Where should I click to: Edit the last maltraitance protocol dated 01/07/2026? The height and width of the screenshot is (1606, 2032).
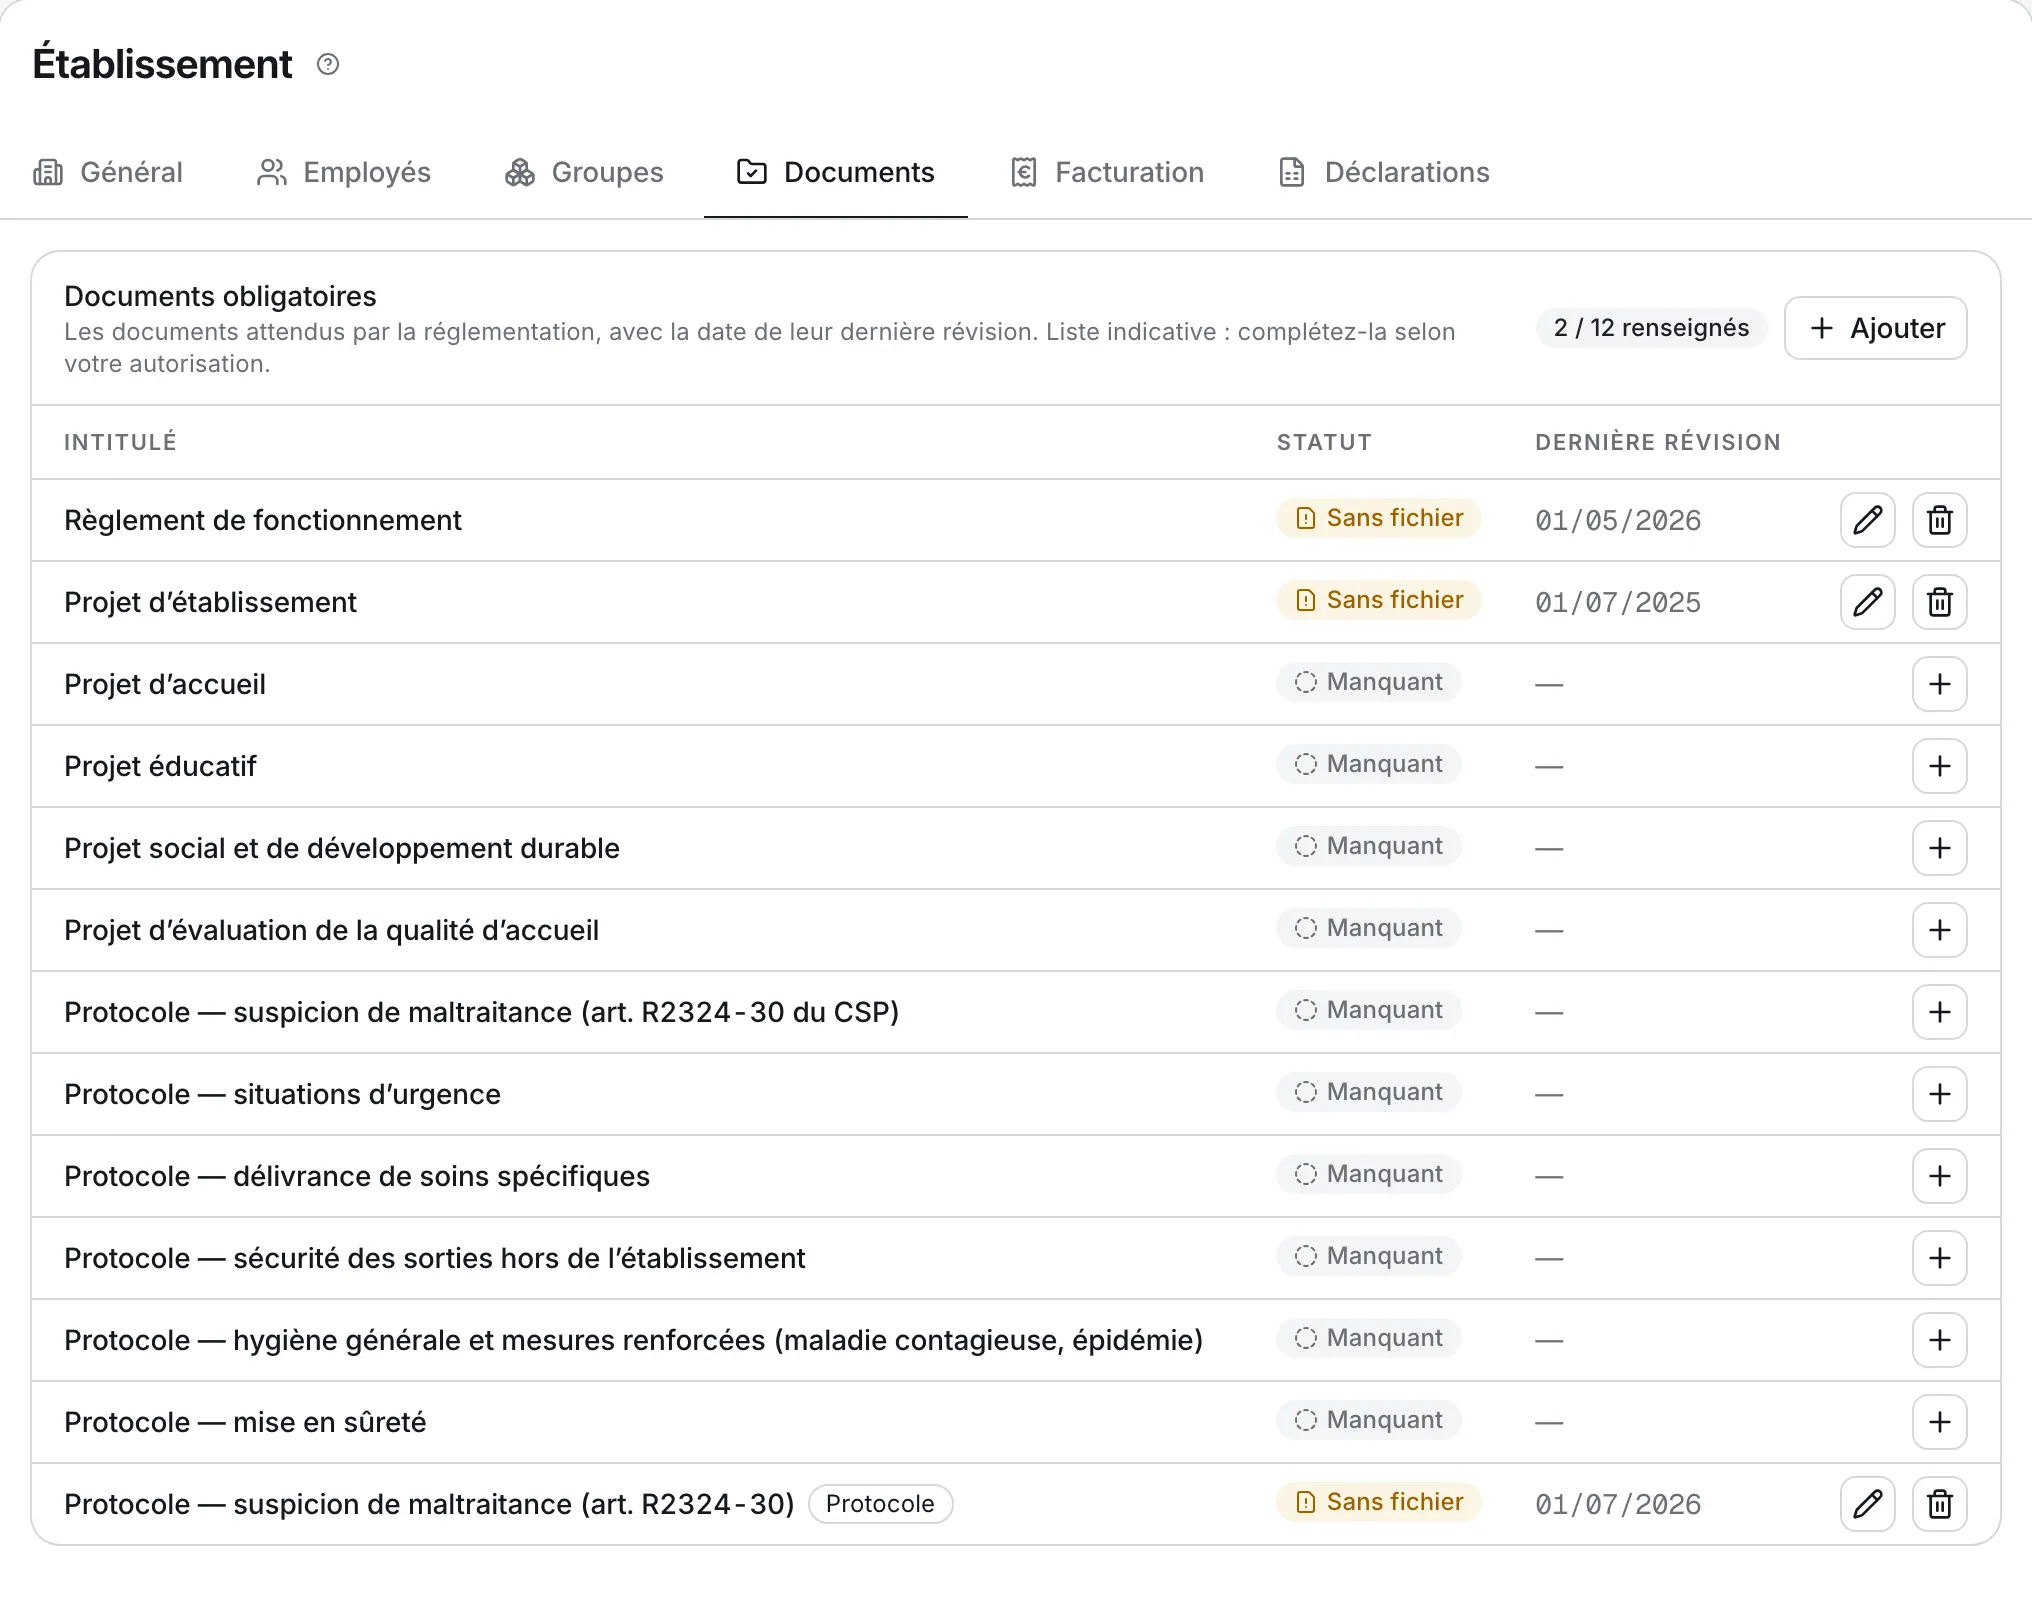click(1867, 1504)
